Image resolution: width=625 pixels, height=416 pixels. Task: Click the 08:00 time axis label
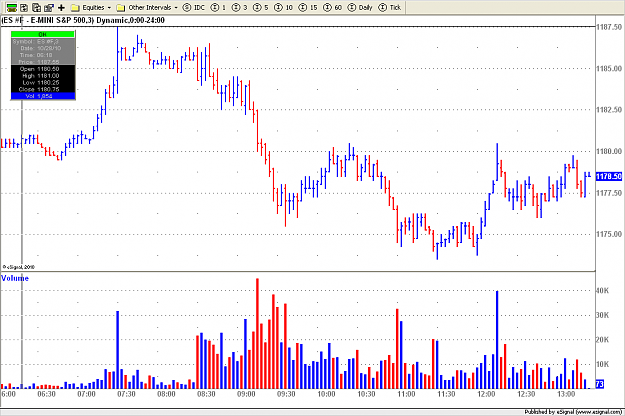[x=166, y=394]
